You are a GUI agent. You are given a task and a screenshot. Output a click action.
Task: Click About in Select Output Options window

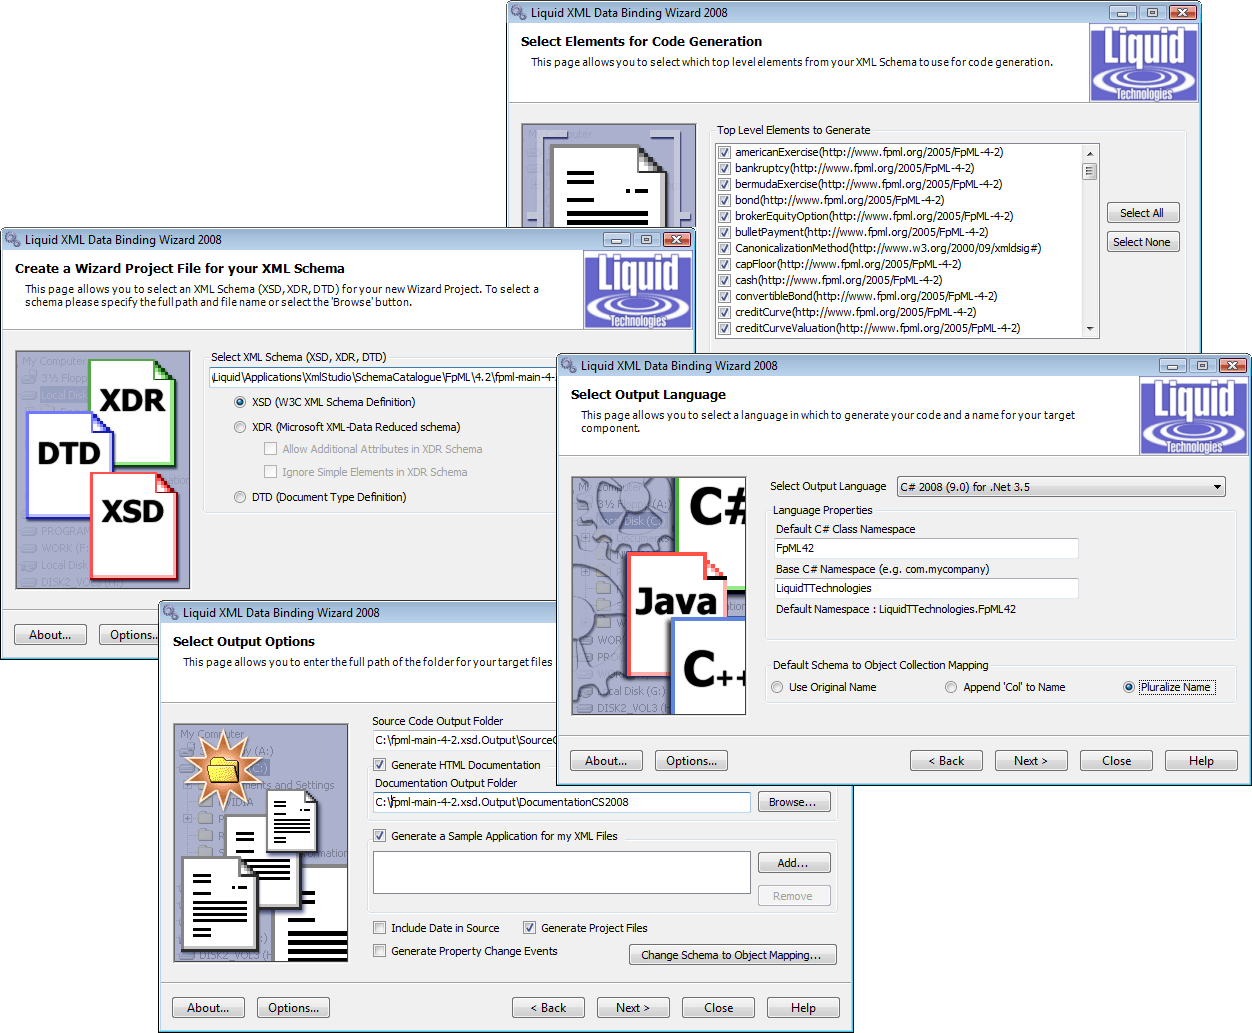(x=208, y=1008)
